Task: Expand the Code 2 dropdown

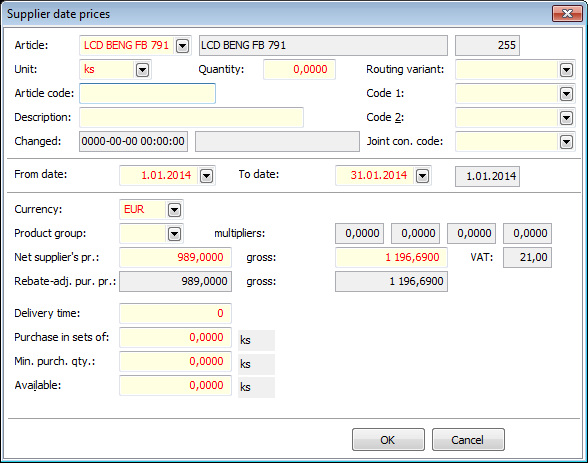Action: click(x=566, y=118)
